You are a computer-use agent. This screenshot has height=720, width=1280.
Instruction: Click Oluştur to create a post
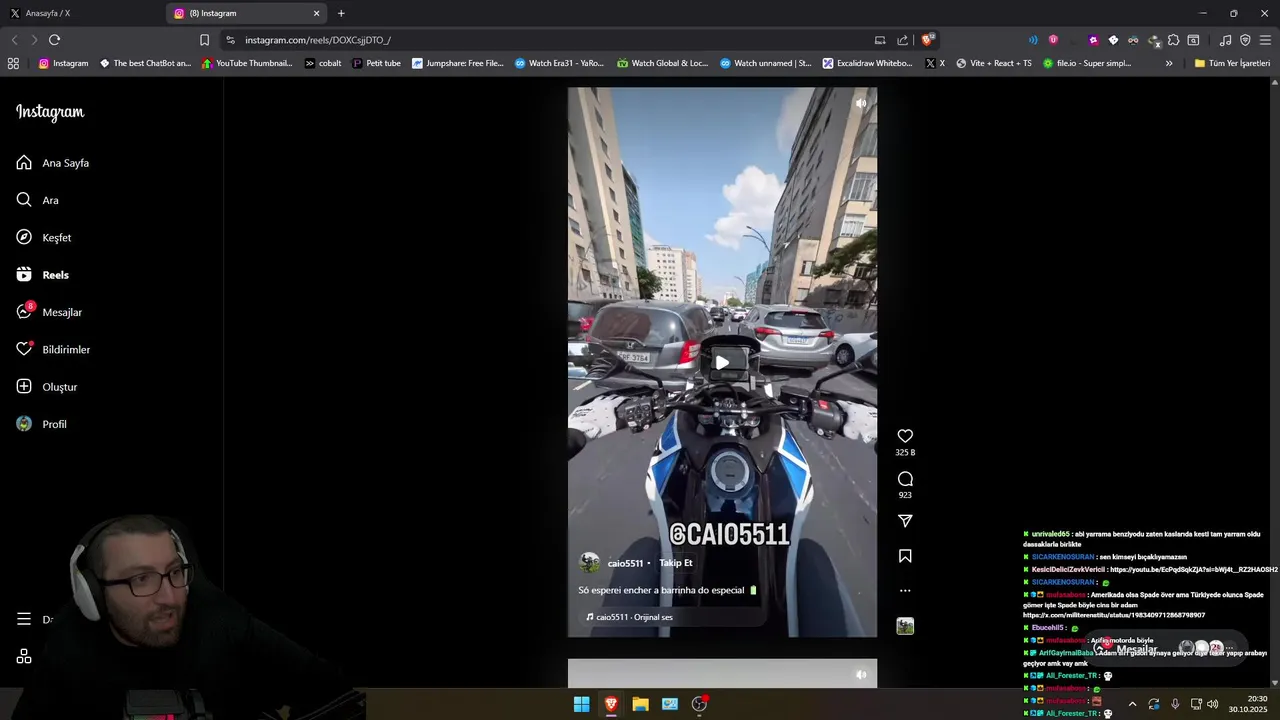pyautogui.click(x=46, y=387)
